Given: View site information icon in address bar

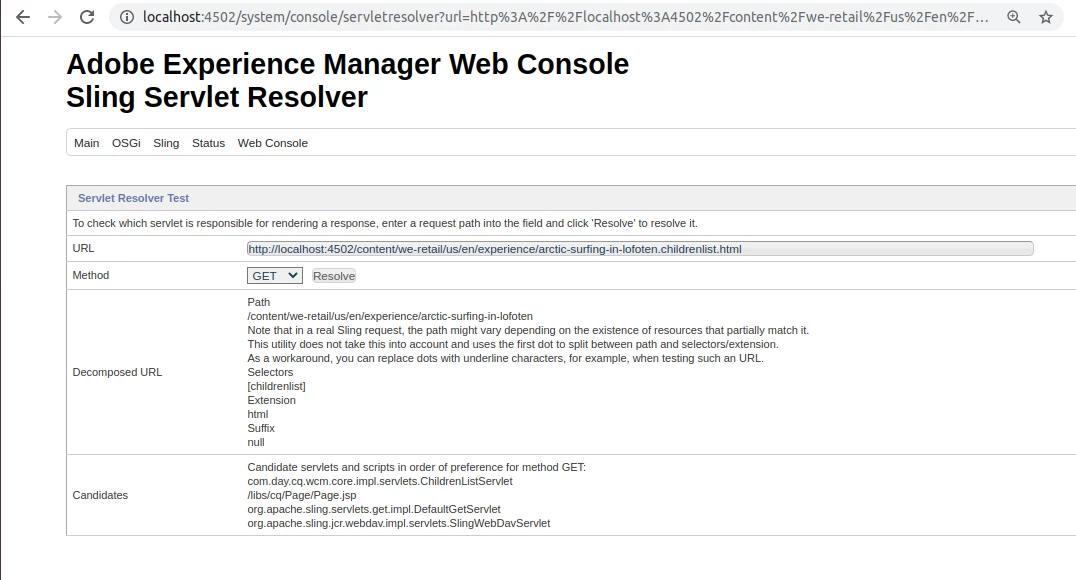Looking at the screenshot, I should (127, 17).
